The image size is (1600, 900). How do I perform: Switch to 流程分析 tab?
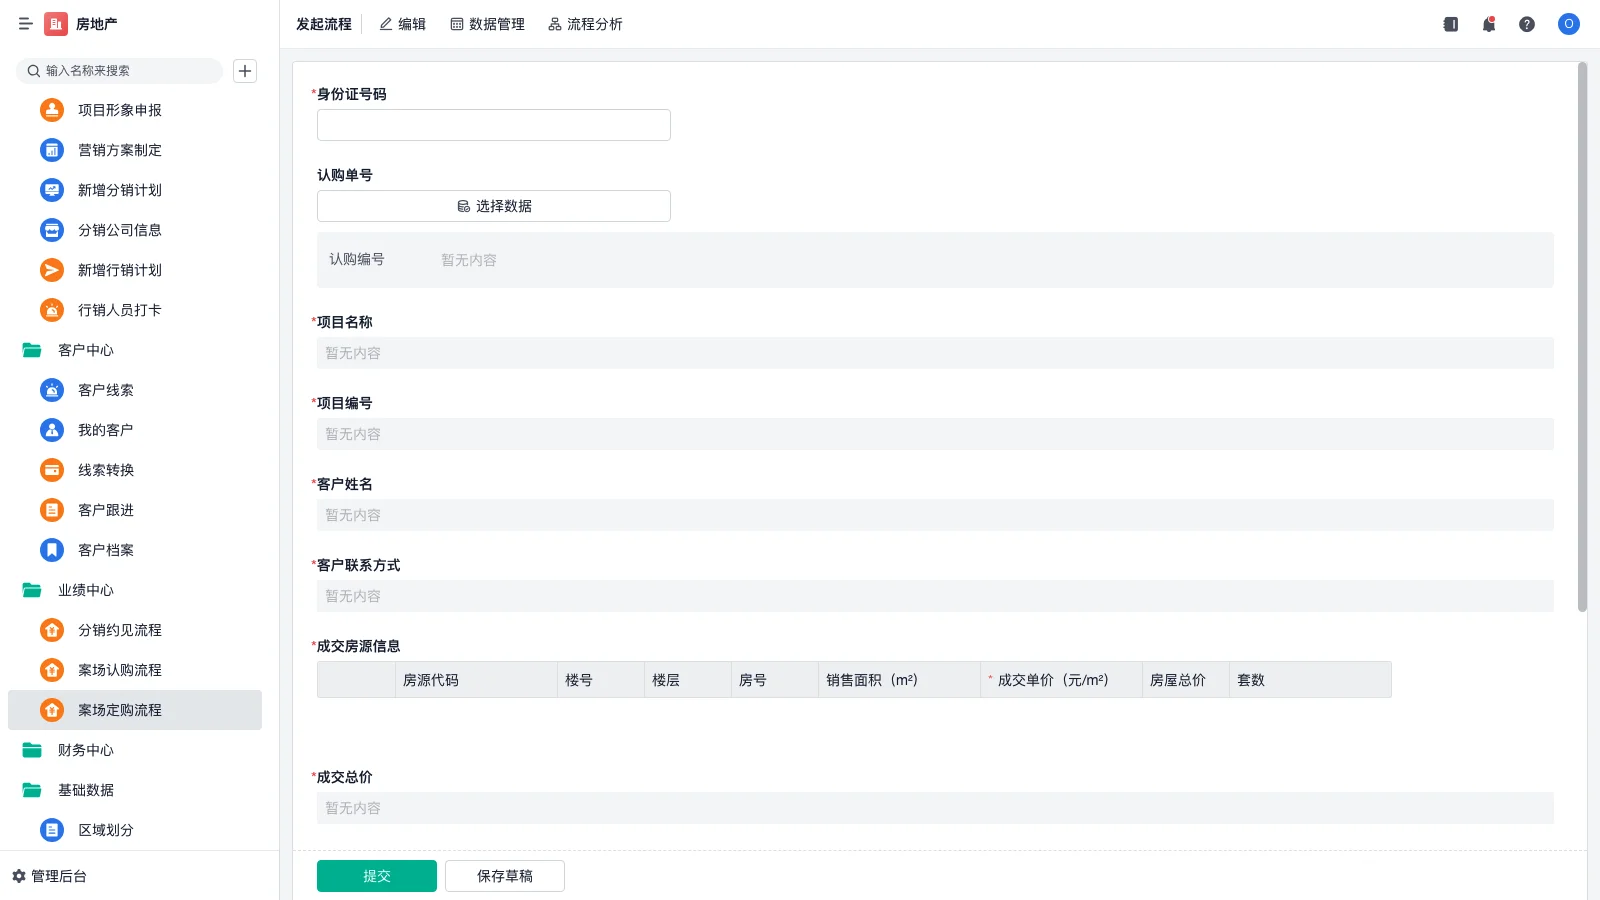point(586,24)
